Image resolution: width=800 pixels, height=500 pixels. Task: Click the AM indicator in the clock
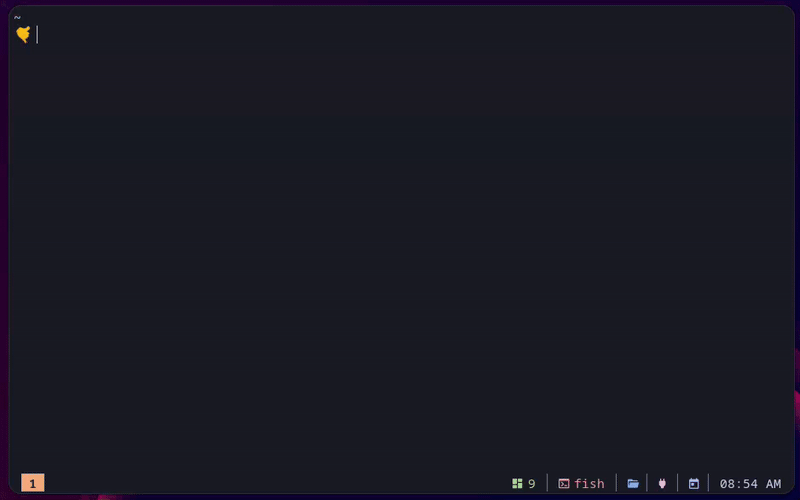(773, 484)
